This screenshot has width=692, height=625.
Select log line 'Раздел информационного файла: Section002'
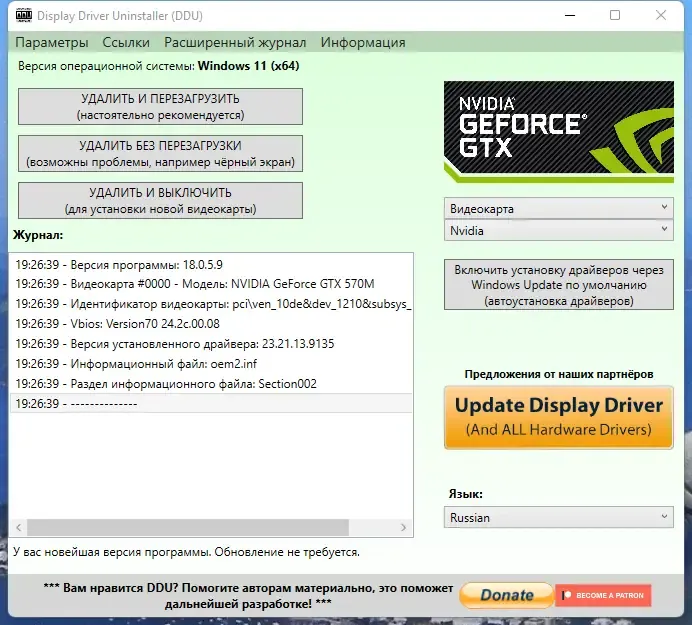pos(211,384)
